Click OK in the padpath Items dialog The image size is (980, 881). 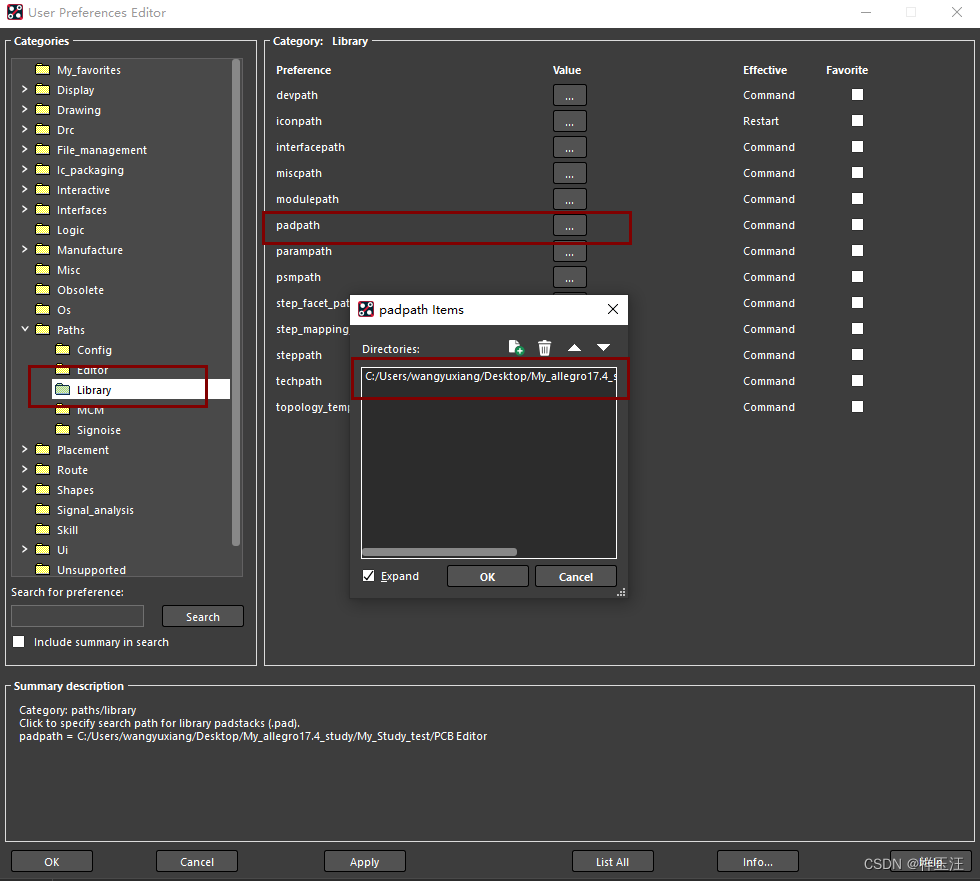[487, 577]
